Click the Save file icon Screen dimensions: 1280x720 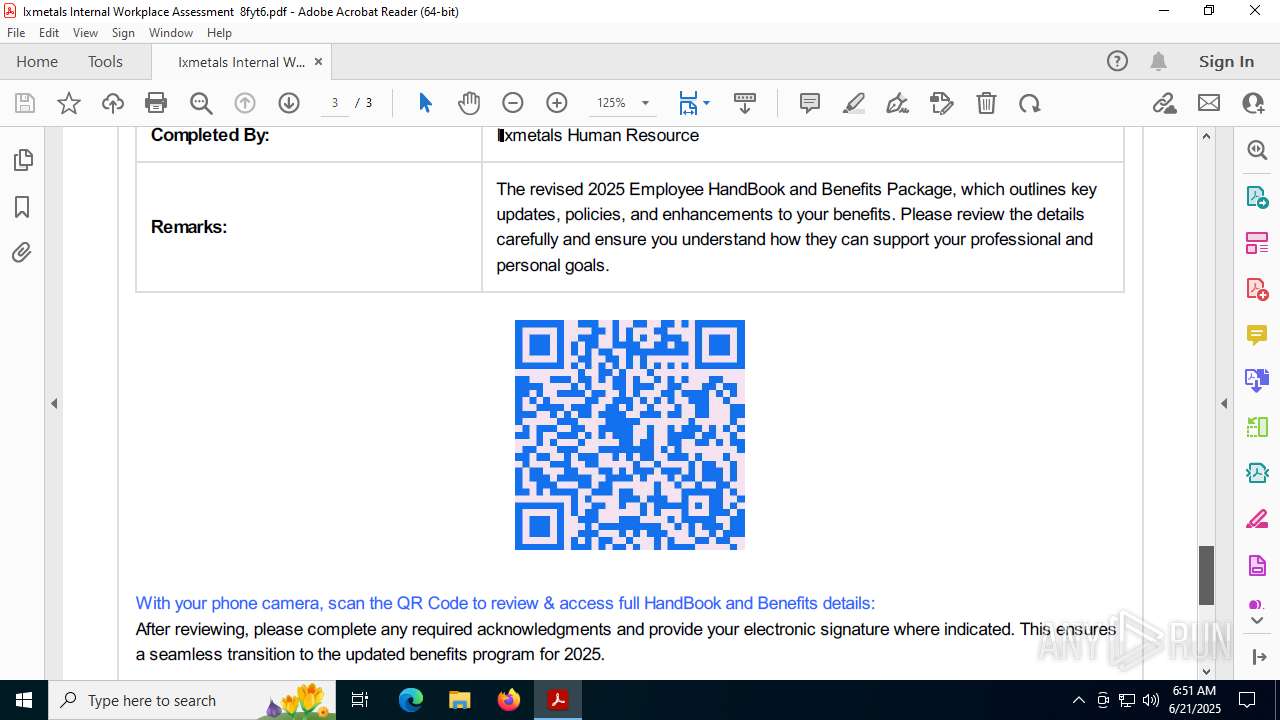coord(25,103)
